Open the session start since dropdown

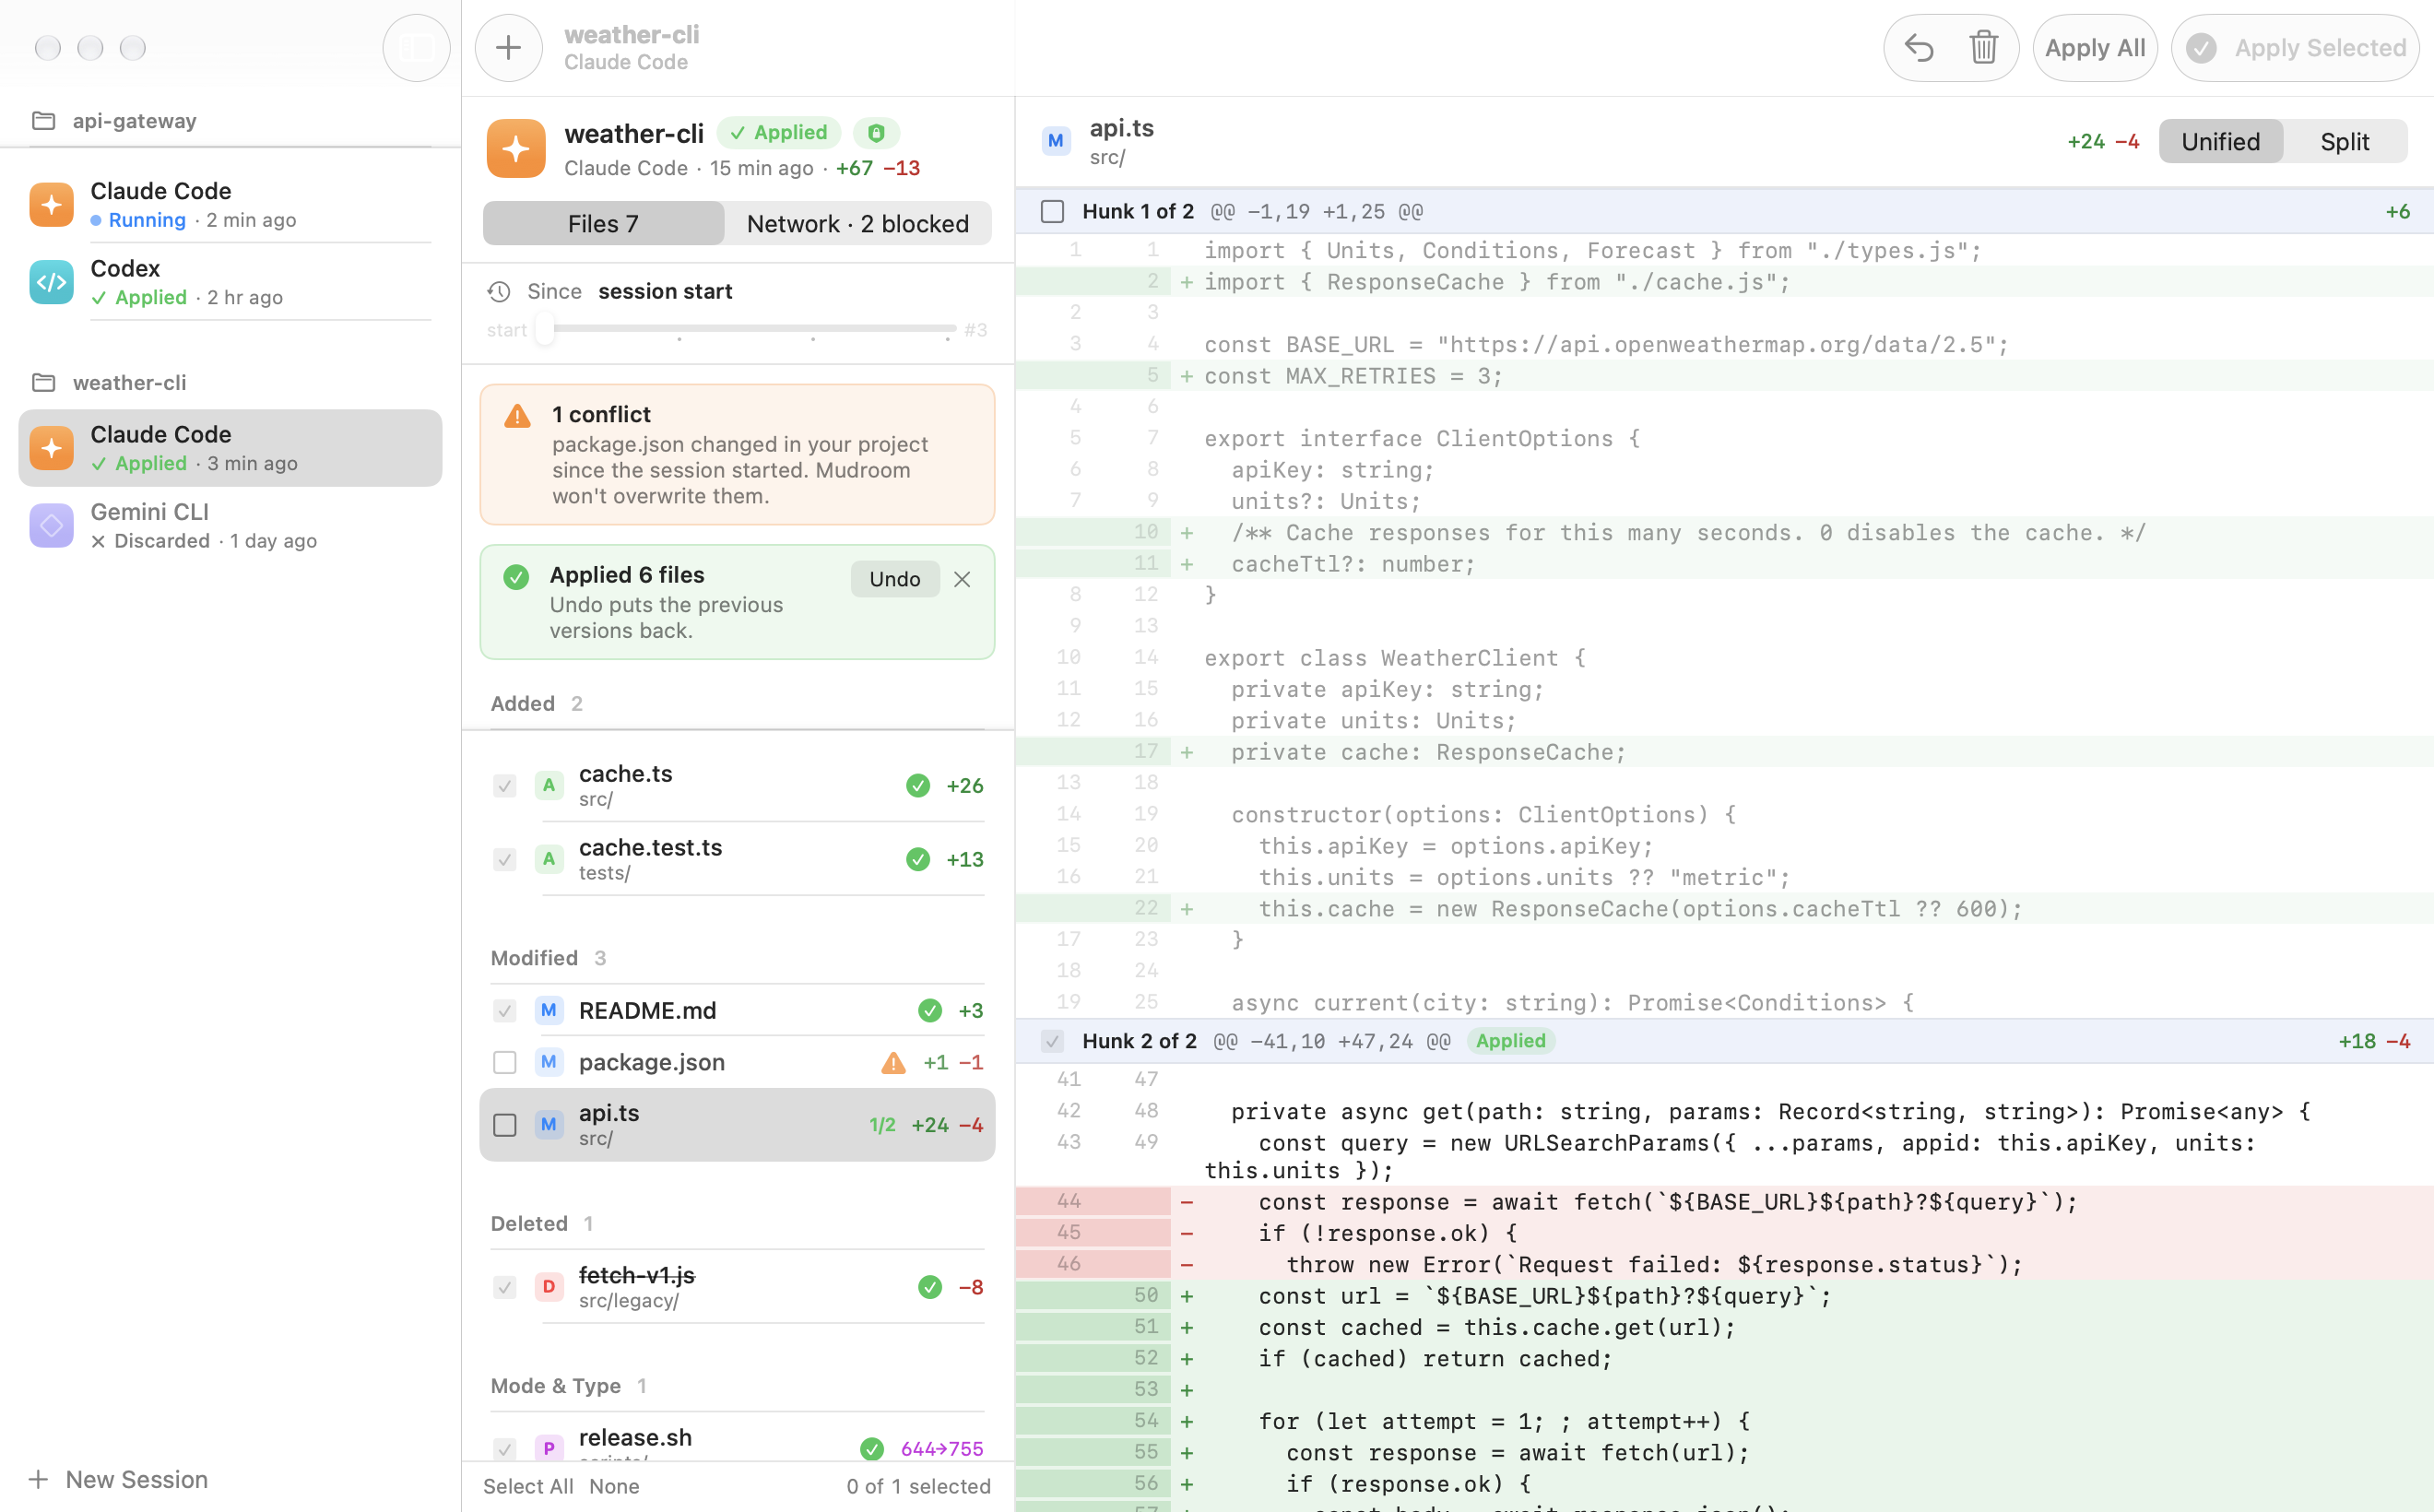[x=665, y=291]
